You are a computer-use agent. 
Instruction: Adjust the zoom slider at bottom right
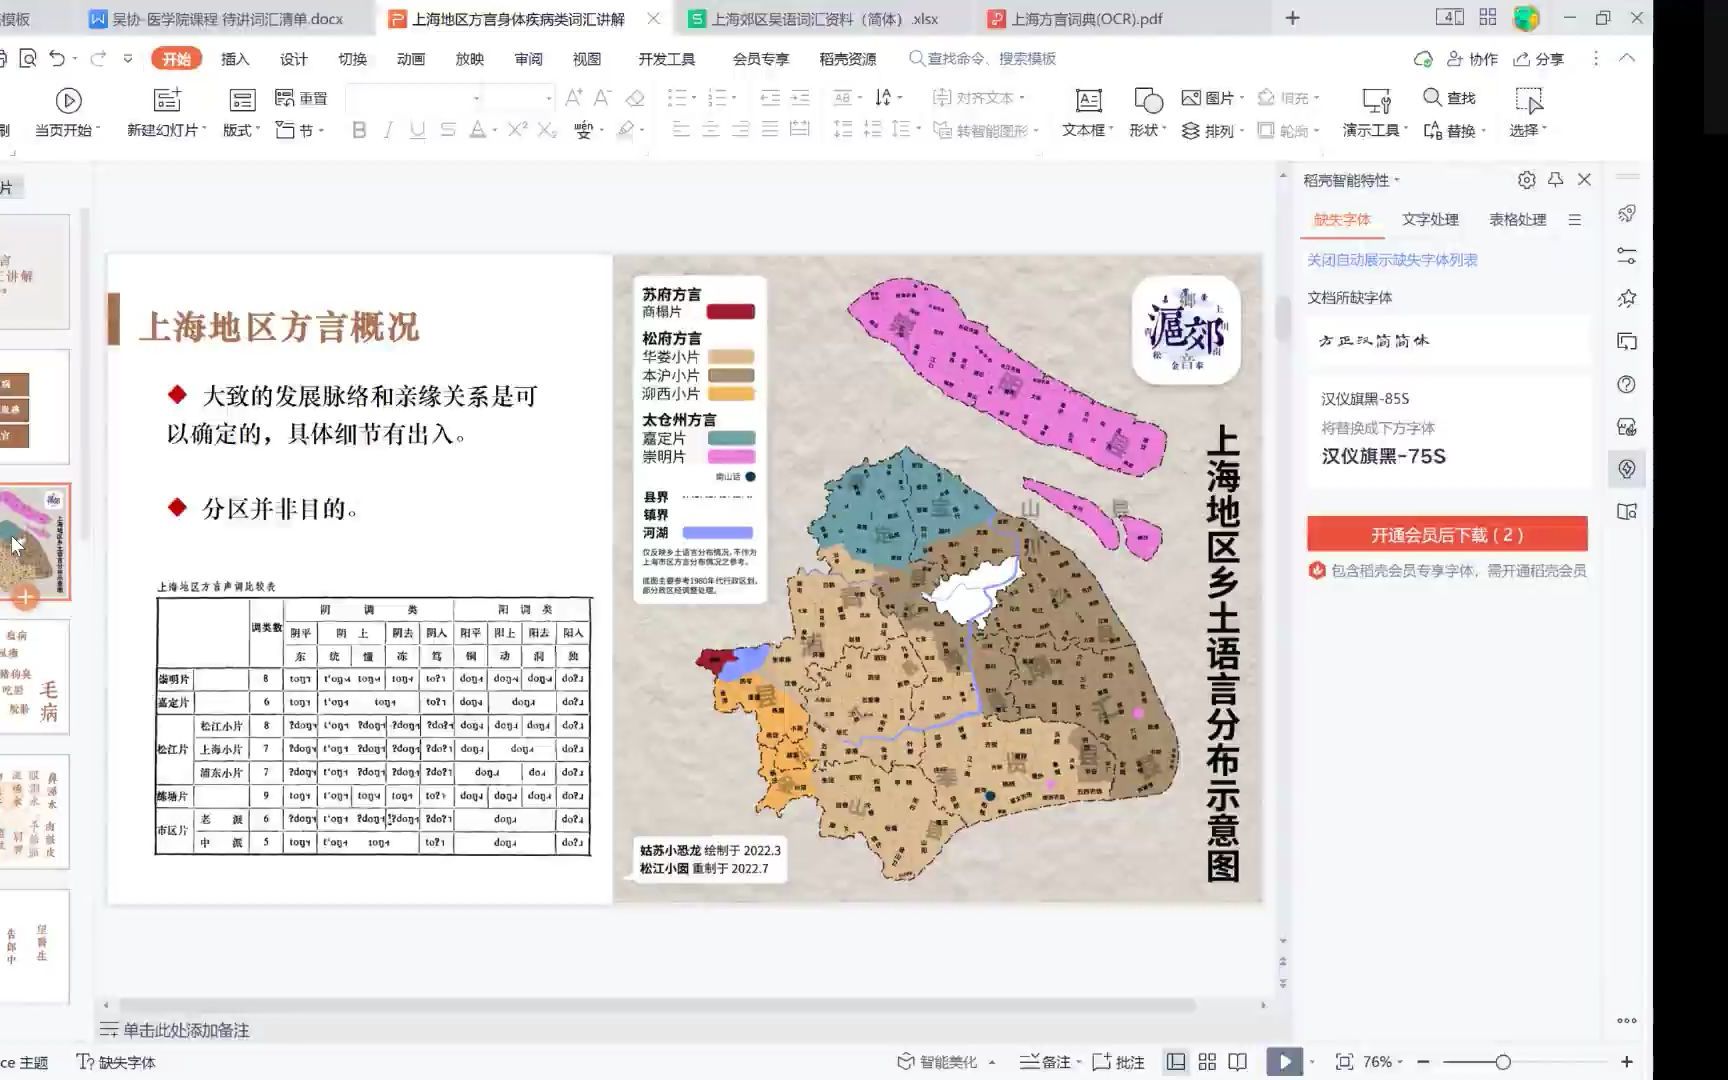tap(1505, 1063)
